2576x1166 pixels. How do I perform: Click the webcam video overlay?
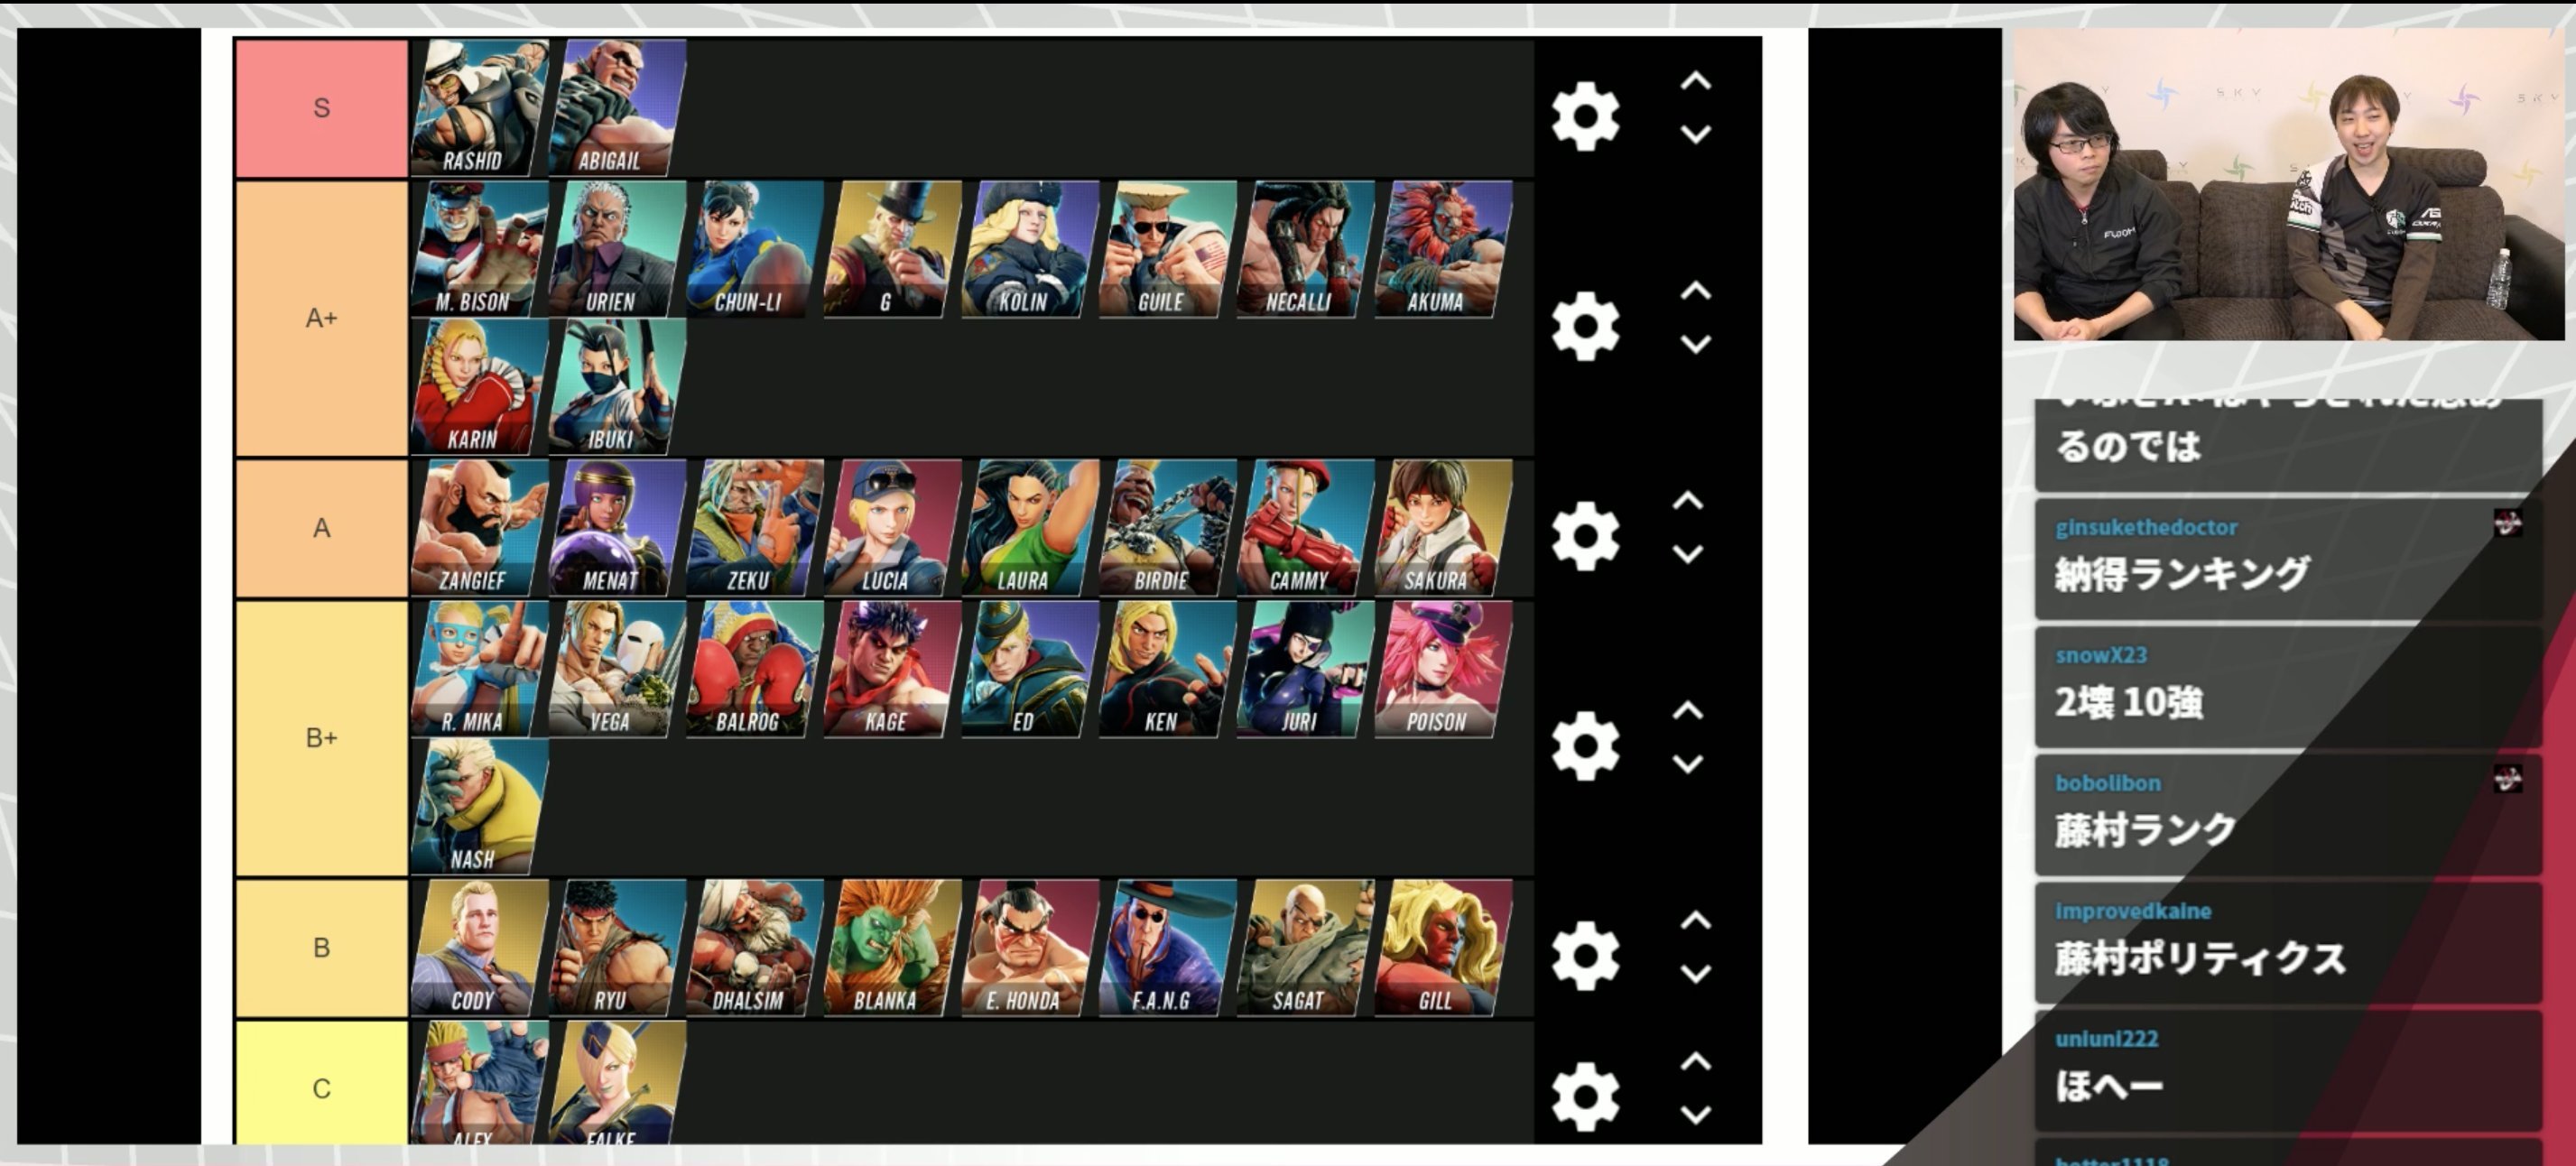click(x=2288, y=184)
